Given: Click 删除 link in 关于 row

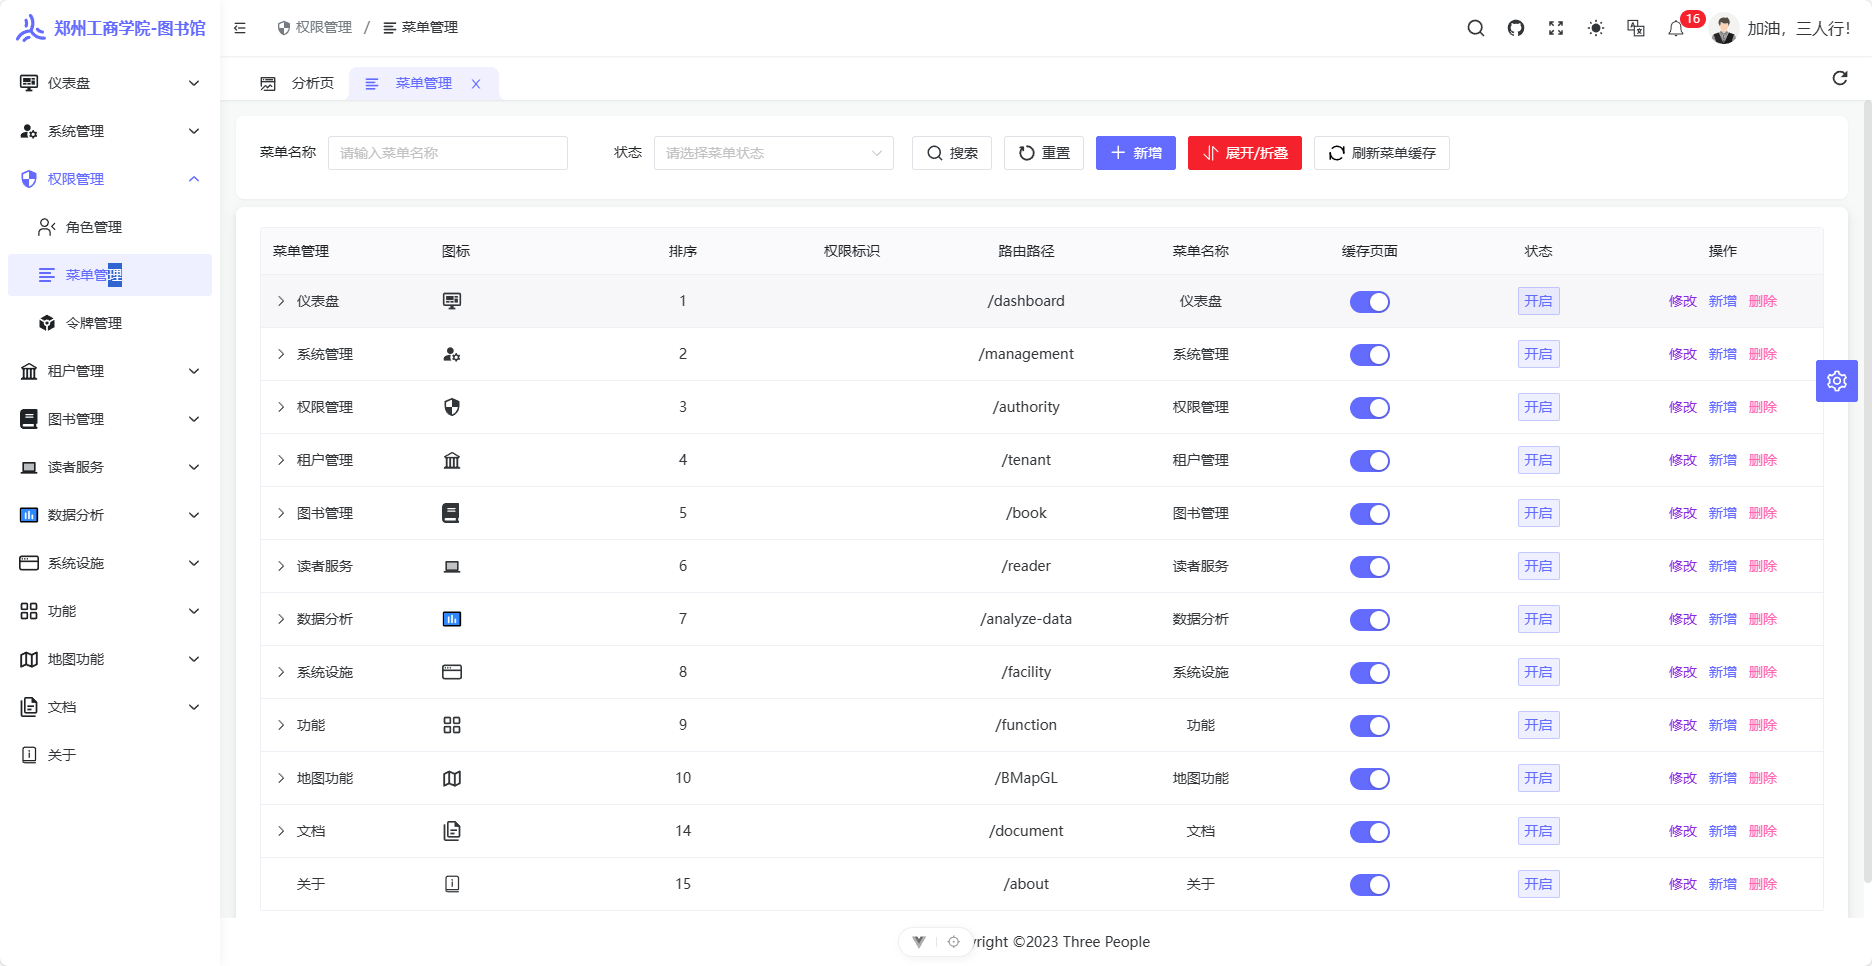Looking at the screenshot, I should 1763,884.
